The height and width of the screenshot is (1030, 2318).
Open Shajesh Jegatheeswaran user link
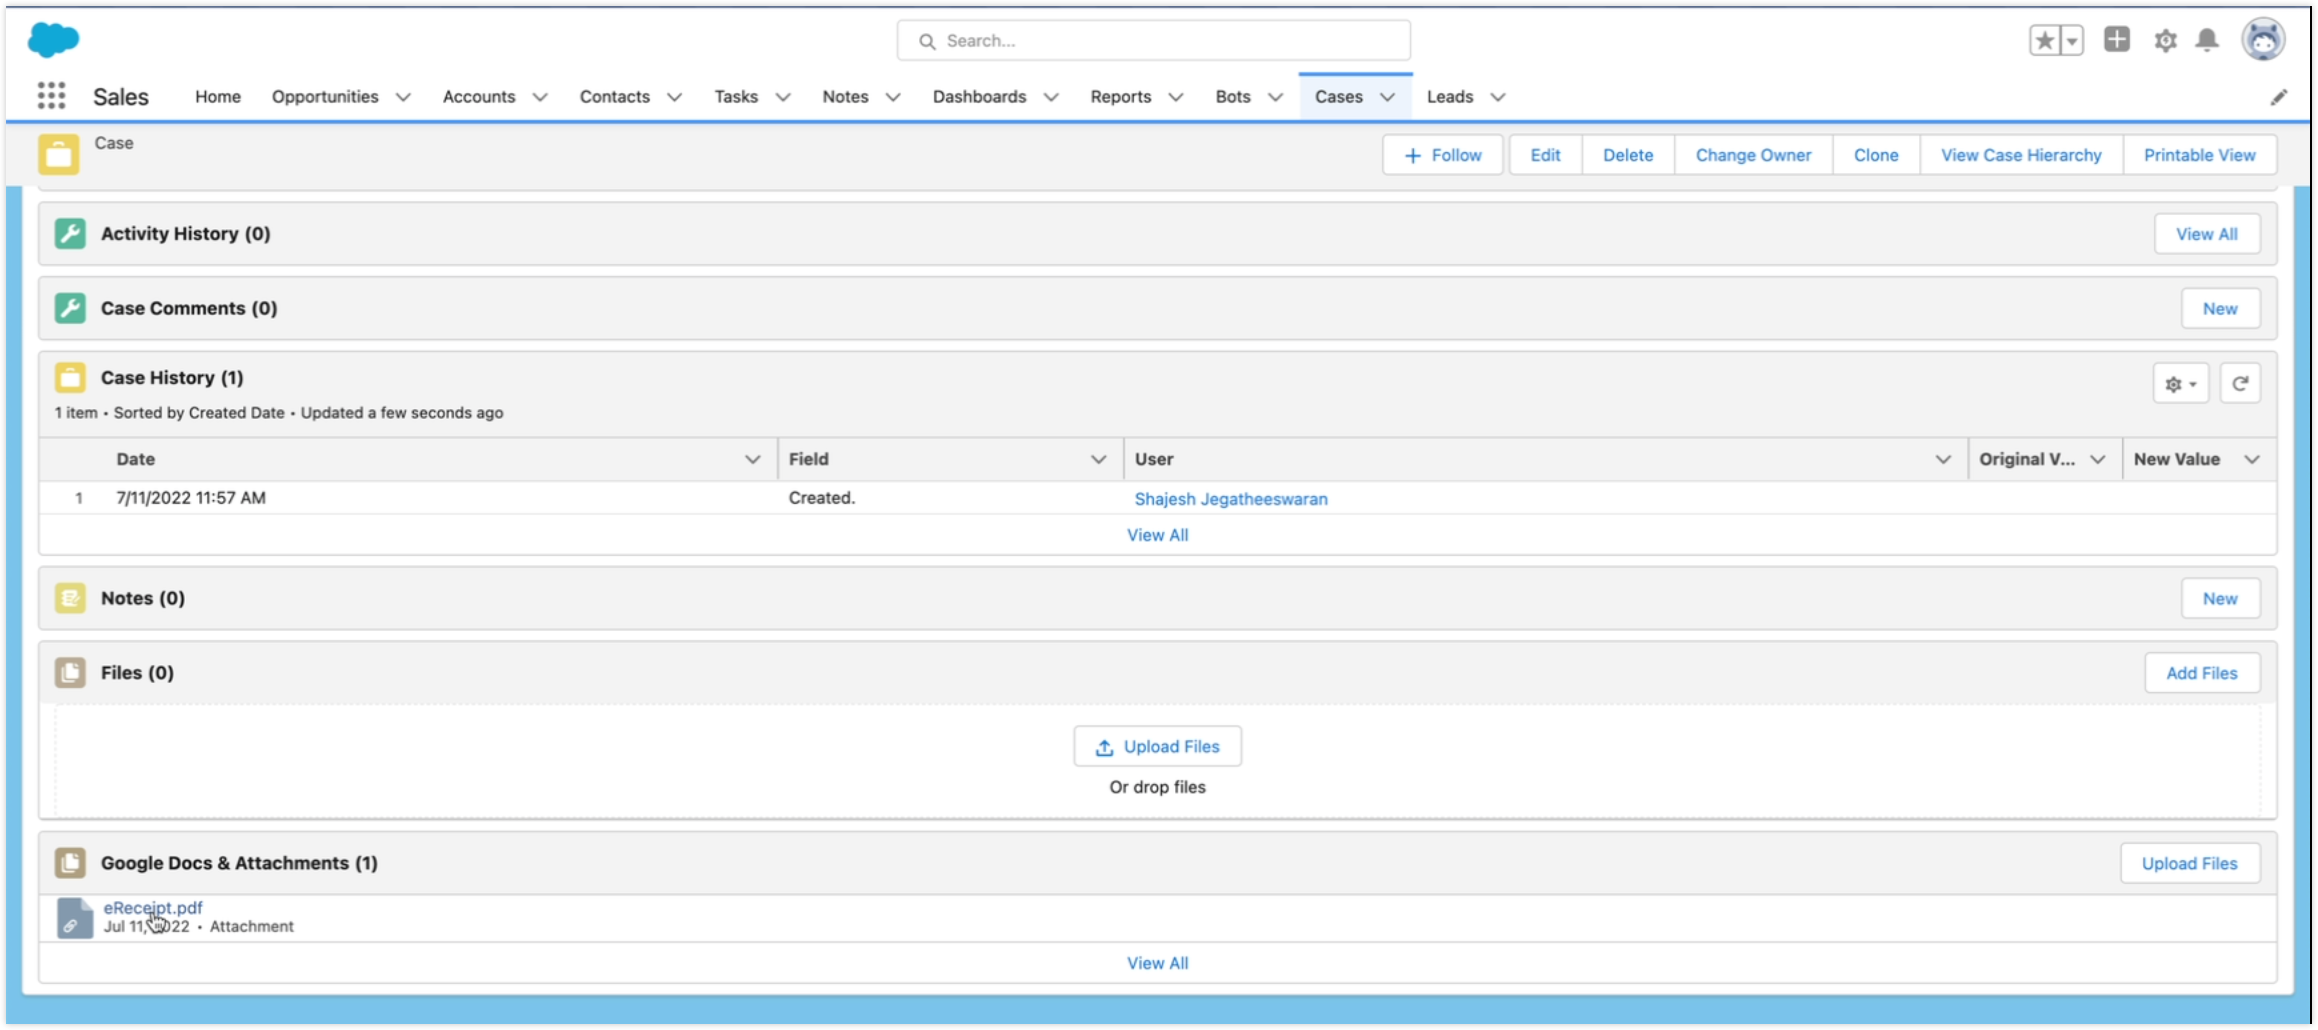pos(1230,499)
